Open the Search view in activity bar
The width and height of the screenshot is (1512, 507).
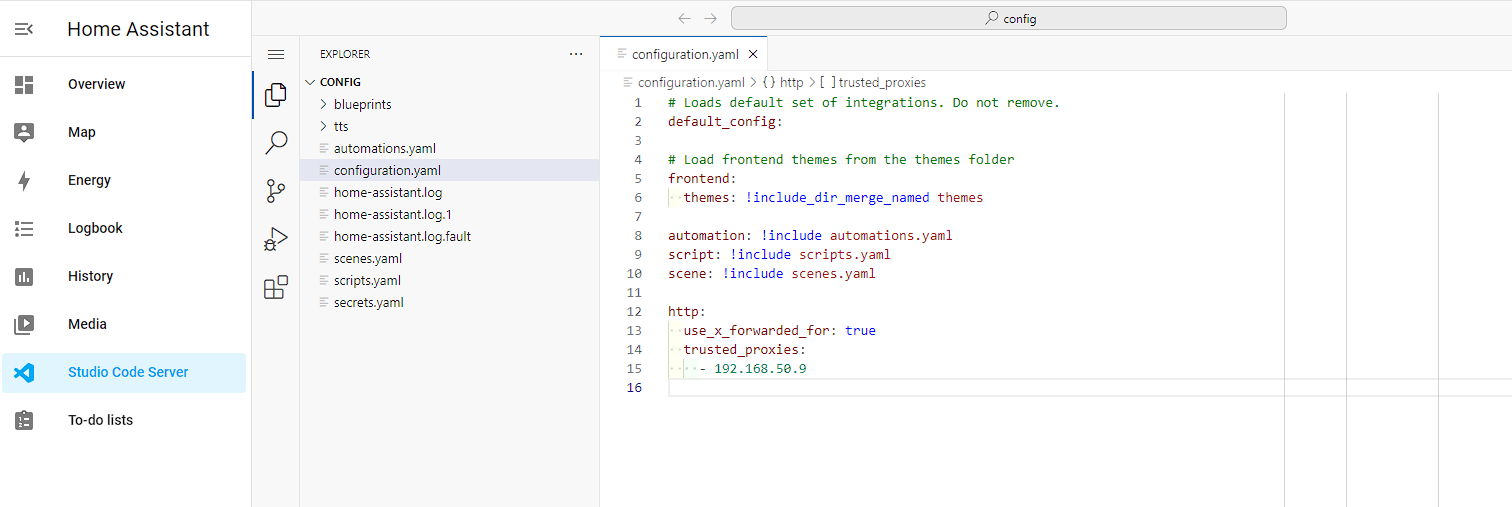[275, 143]
